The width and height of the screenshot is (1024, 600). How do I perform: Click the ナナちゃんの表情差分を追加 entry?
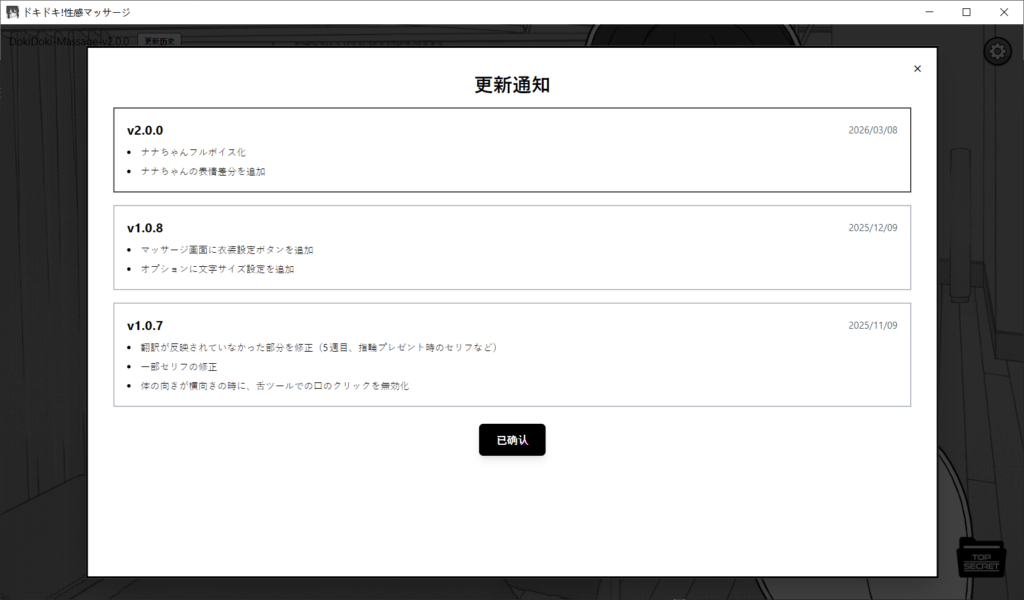click(x=203, y=172)
